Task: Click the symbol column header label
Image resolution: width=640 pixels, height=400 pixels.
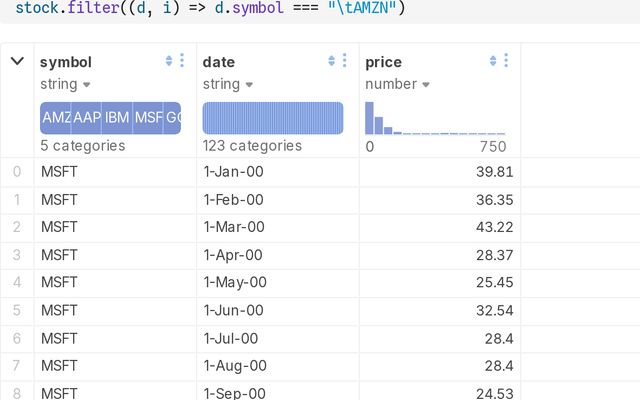Action: (x=65, y=62)
